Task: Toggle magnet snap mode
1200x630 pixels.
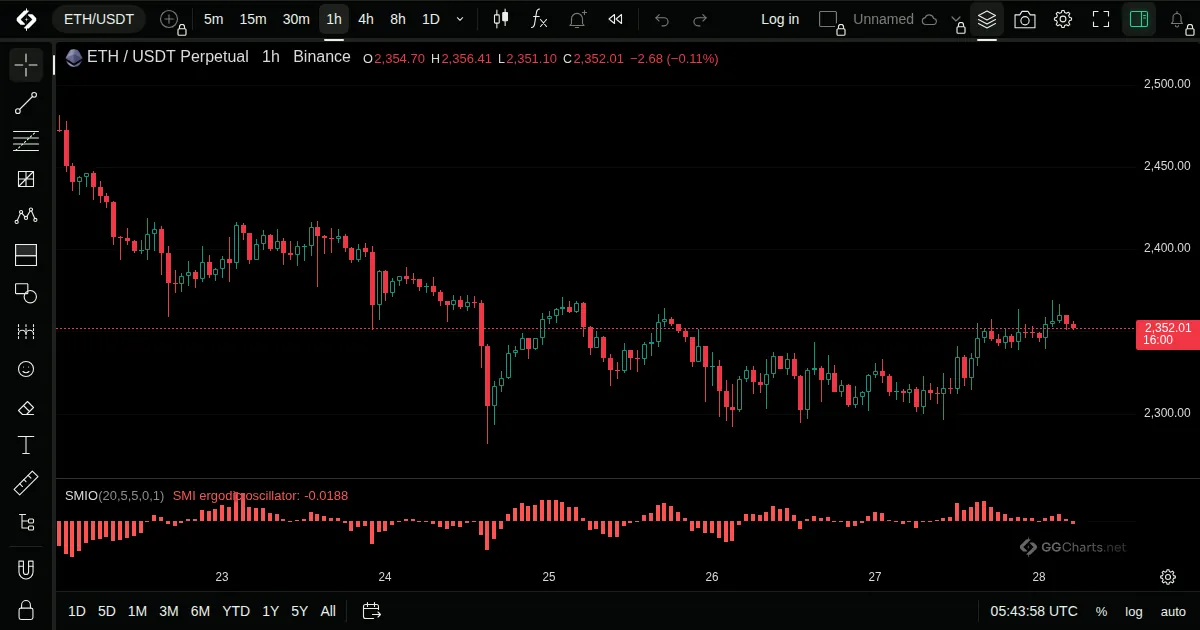Action: [26, 570]
